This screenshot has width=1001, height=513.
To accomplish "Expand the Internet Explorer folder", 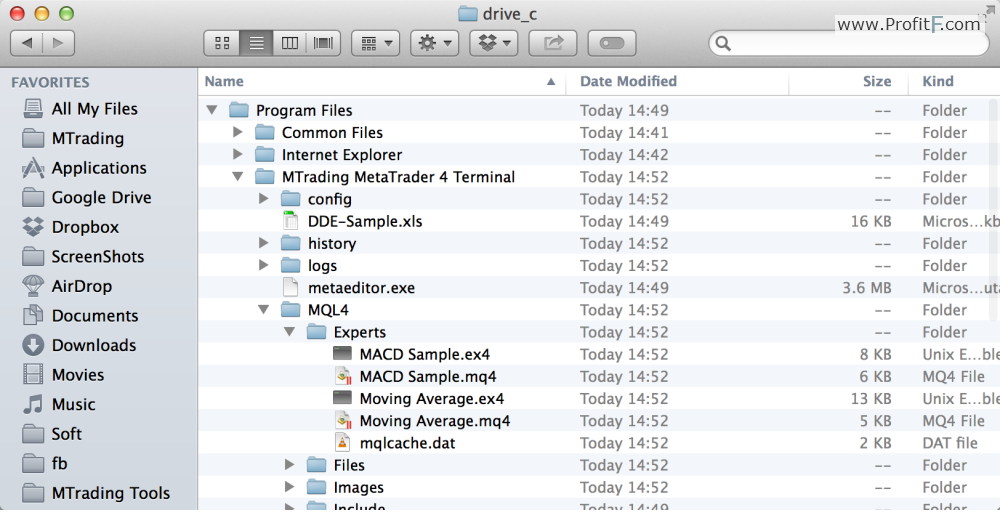I will click(x=237, y=154).
